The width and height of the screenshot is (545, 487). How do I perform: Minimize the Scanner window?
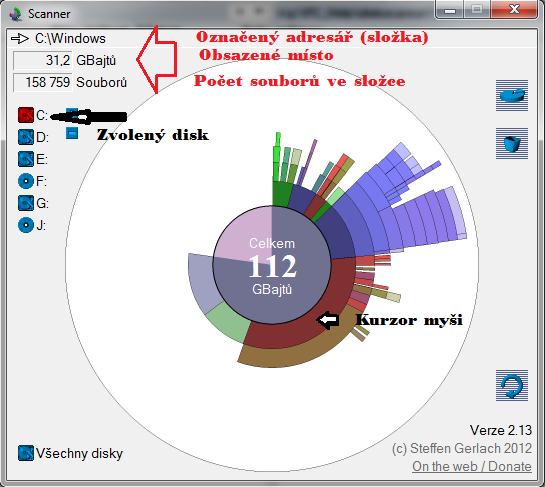click(449, 10)
